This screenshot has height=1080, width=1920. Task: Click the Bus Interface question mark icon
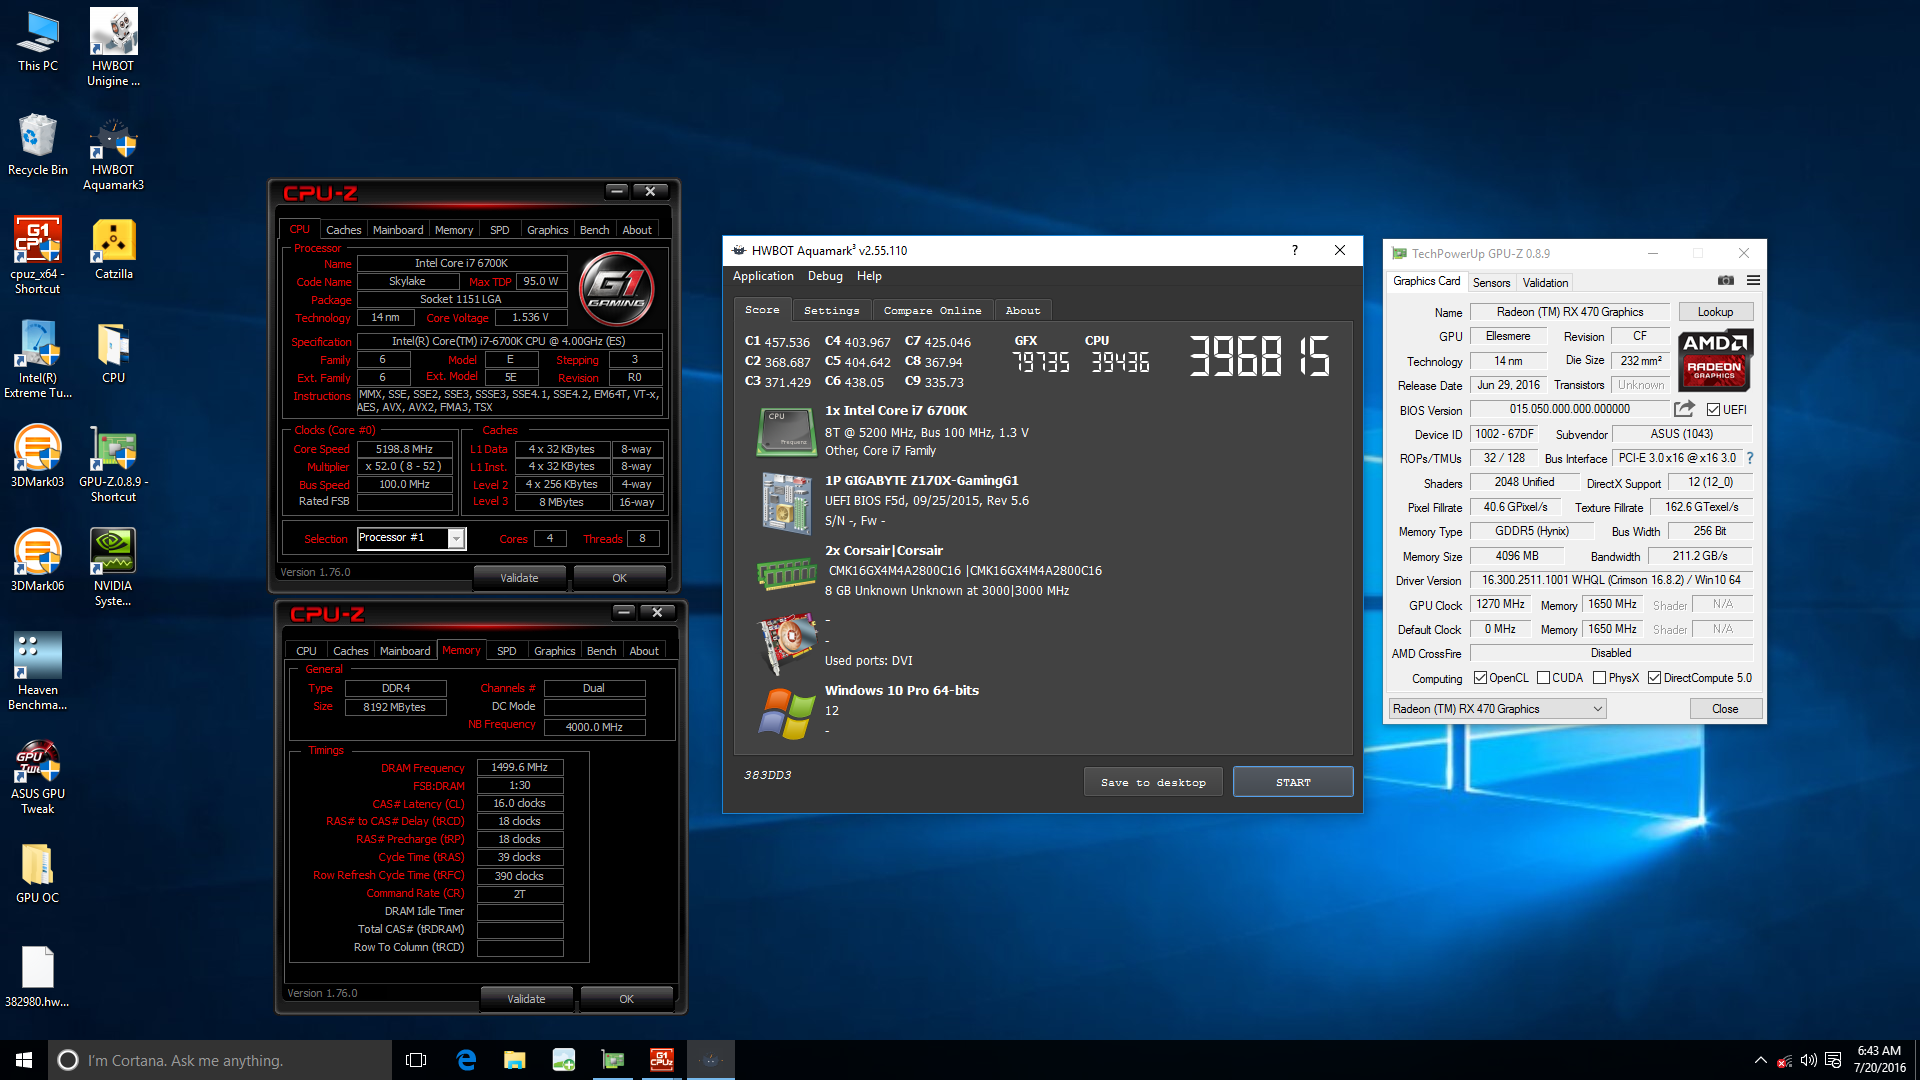pyautogui.click(x=1750, y=458)
